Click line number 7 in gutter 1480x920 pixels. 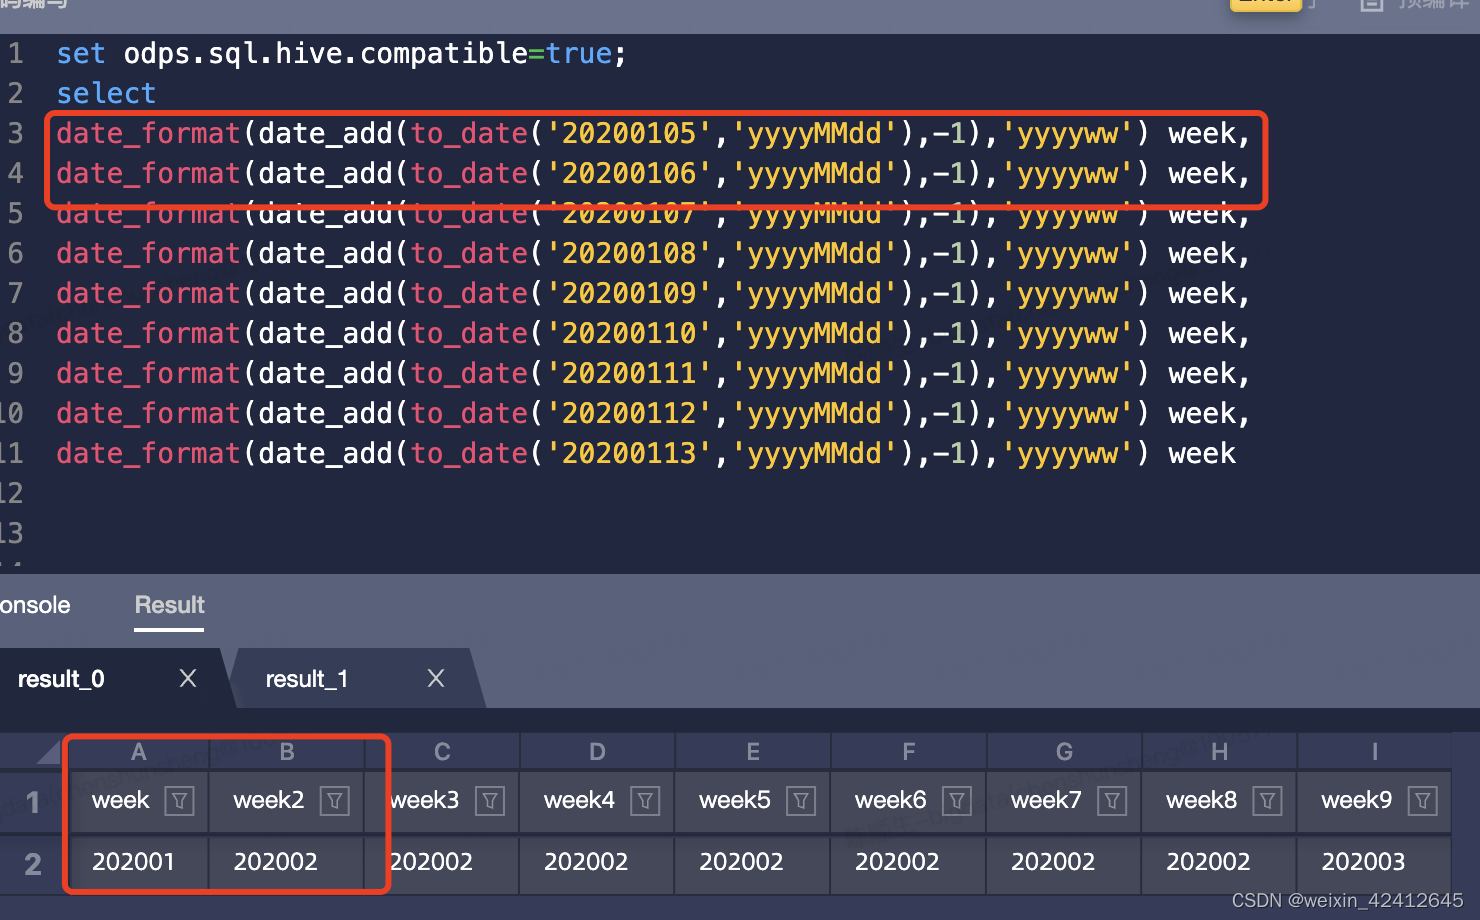click(16, 294)
